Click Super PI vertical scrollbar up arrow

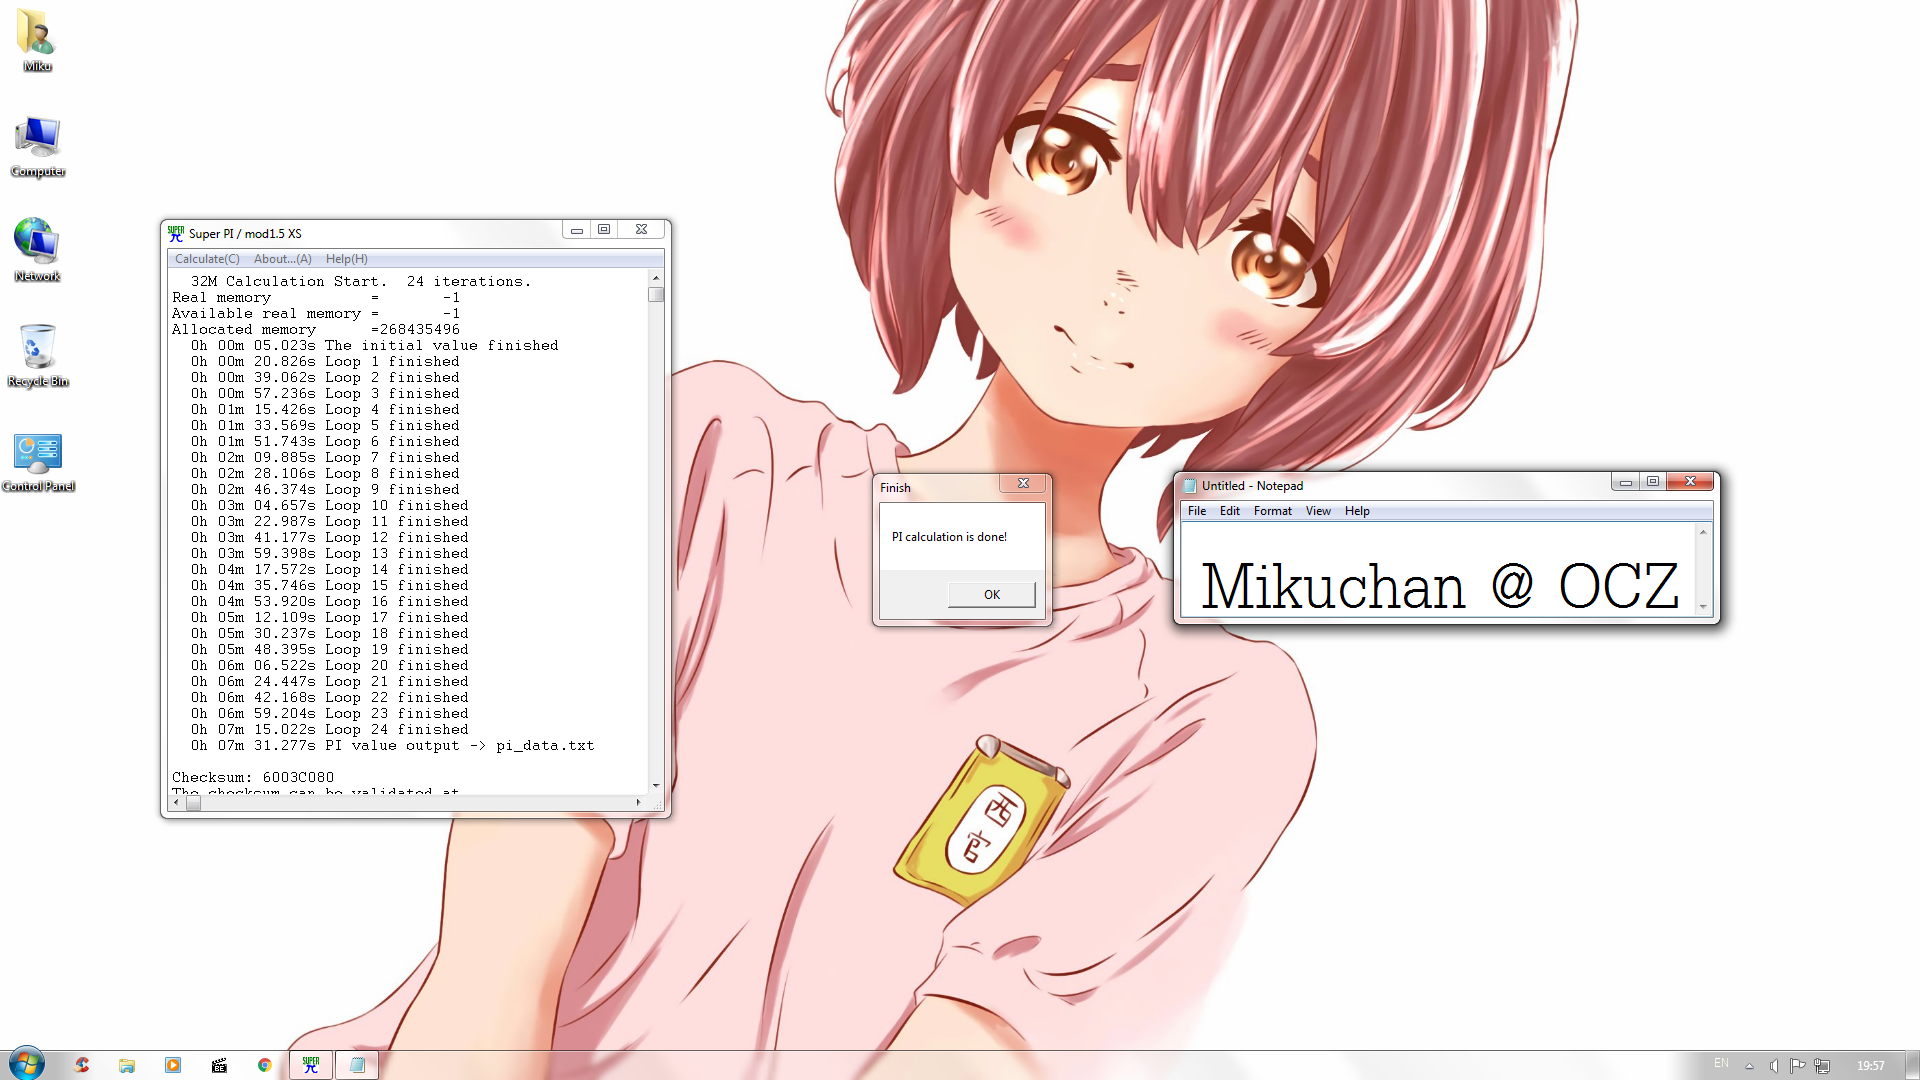coord(656,279)
